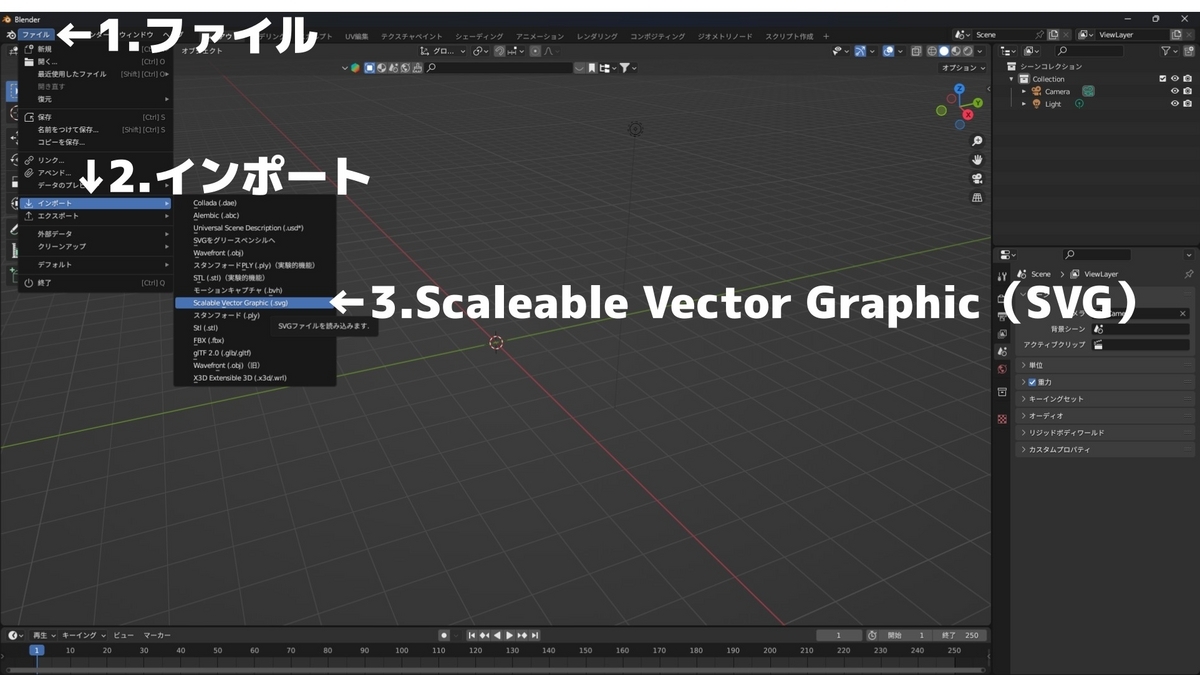Switch perspective/orthographic with the grid icon
This screenshot has width=1200, height=675.
pyautogui.click(x=977, y=198)
